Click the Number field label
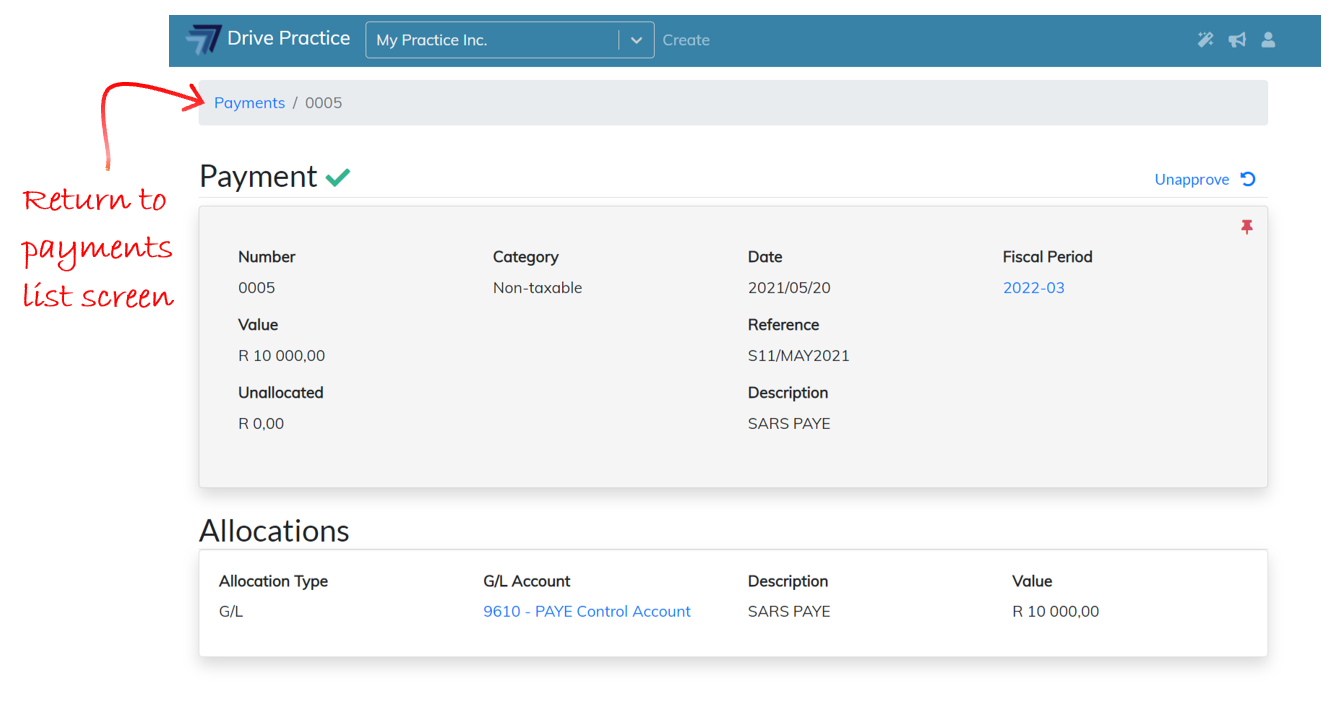1343x707 pixels. coord(266,257)
